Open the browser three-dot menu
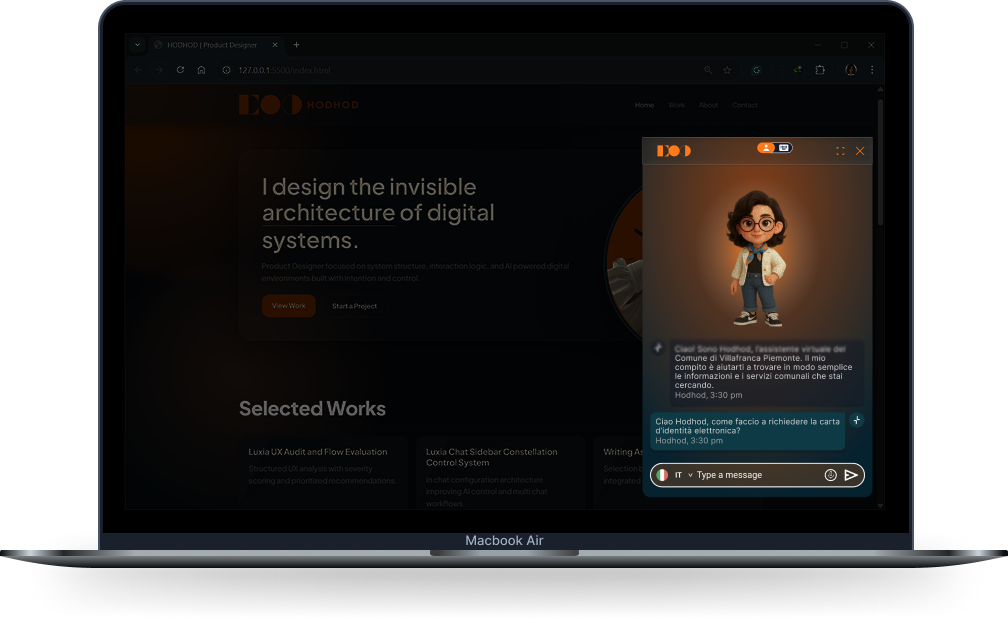Viewport: 1008px width, 623px height. tap(872, 70)
